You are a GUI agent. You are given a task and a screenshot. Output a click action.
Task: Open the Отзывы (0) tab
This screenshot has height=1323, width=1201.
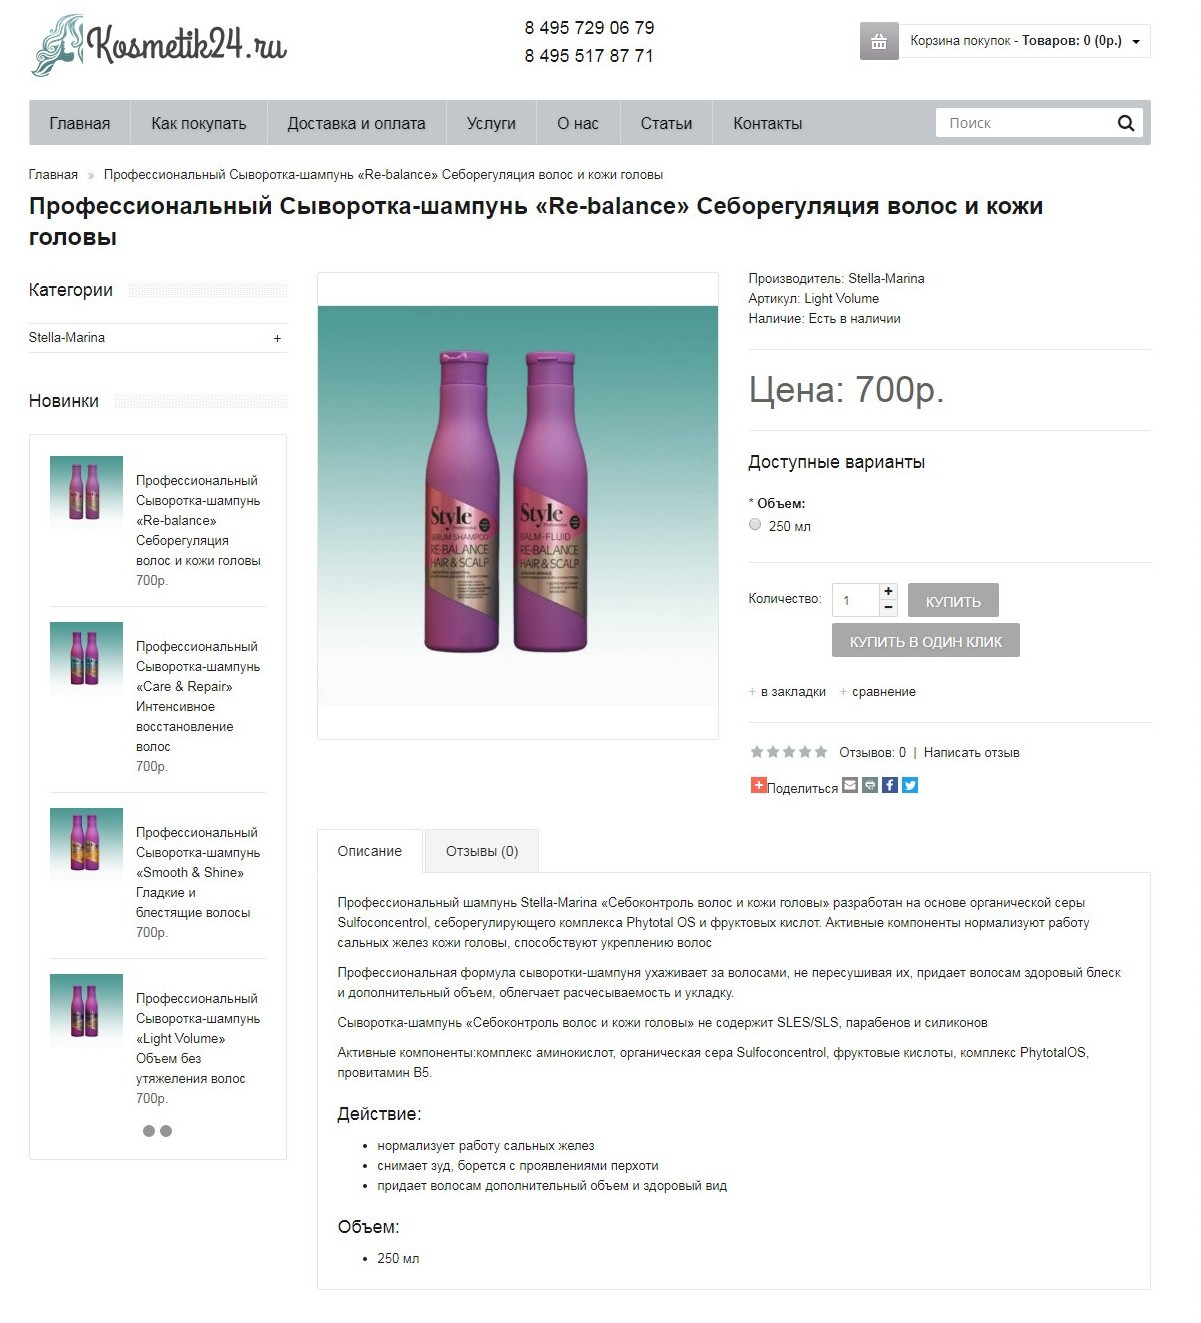click(x=482, y=851)
